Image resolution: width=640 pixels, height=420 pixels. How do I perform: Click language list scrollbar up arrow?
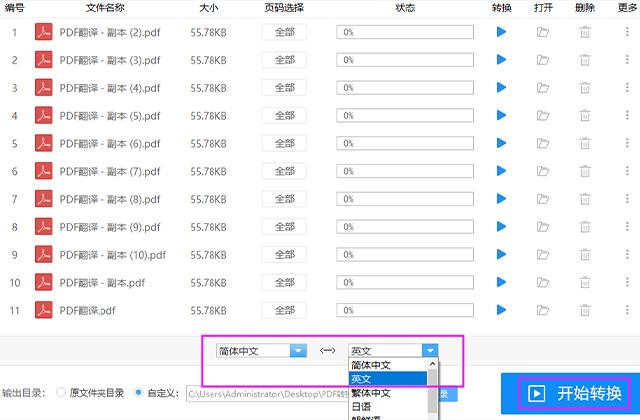(432, 363)
